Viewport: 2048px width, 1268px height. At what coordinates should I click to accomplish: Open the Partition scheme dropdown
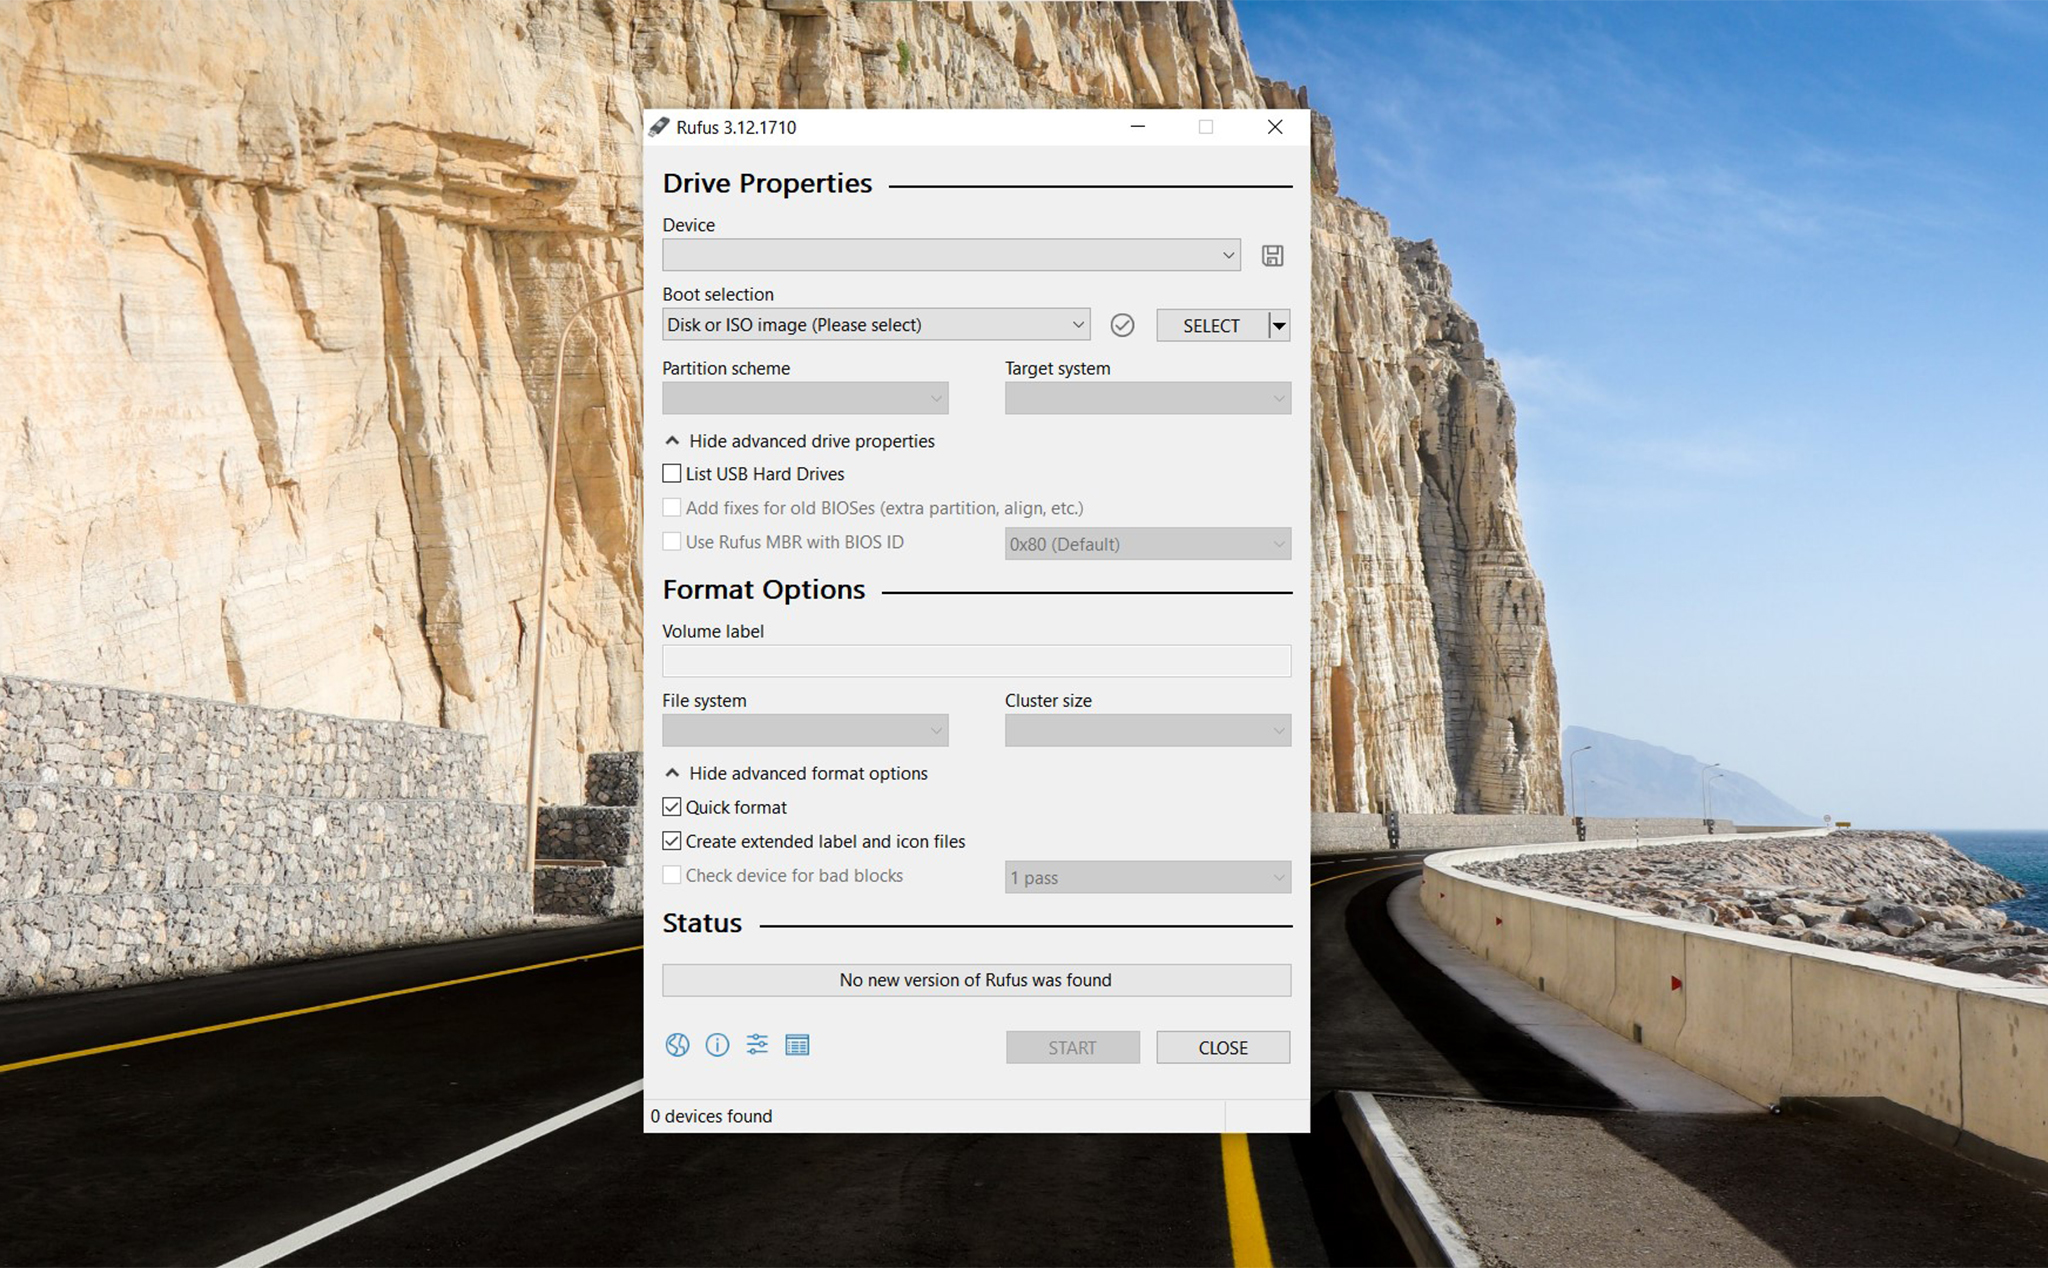(805, 398)
